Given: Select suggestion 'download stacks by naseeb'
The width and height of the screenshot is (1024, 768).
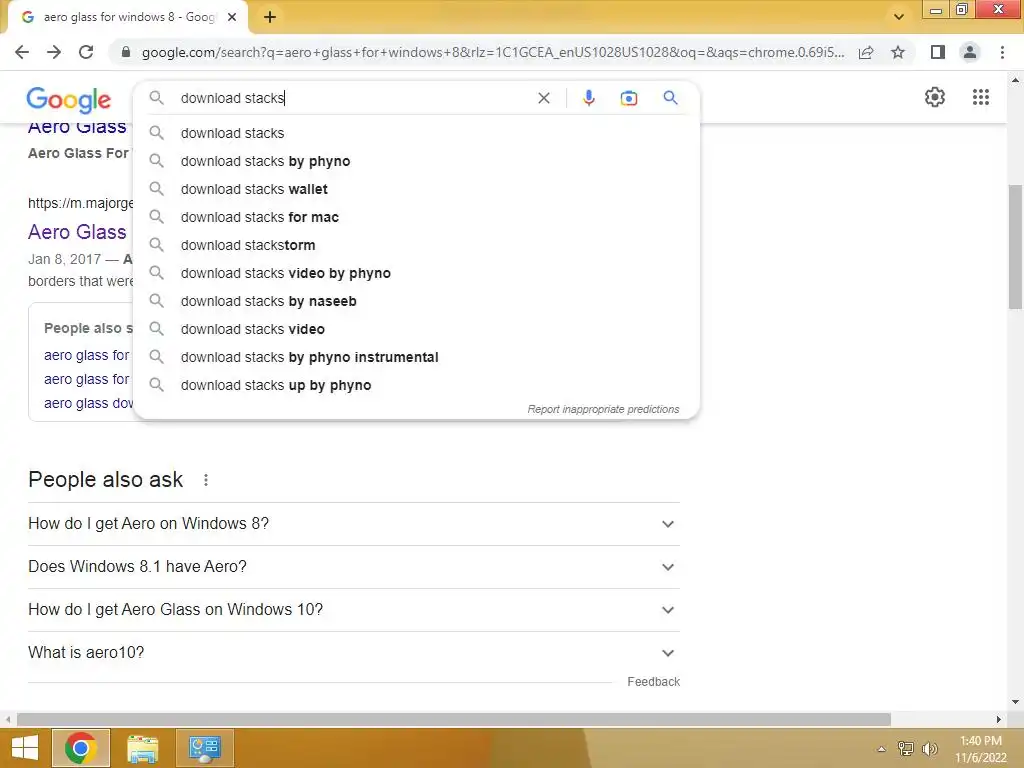Looking at the screenshot, I should coord(416,302).
